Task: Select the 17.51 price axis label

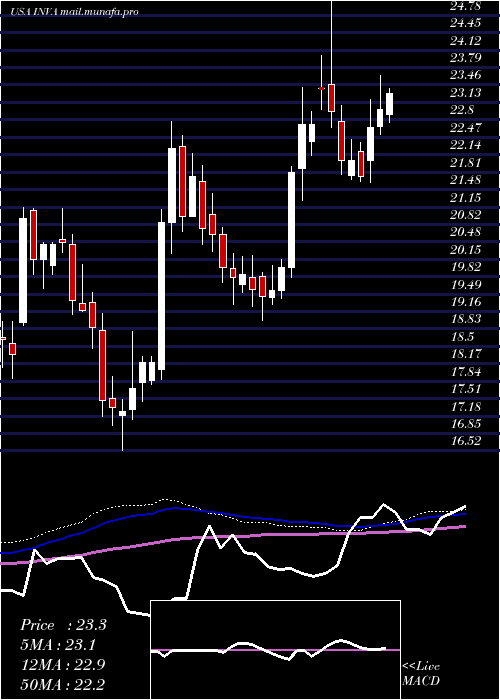Action: [466, 388]
